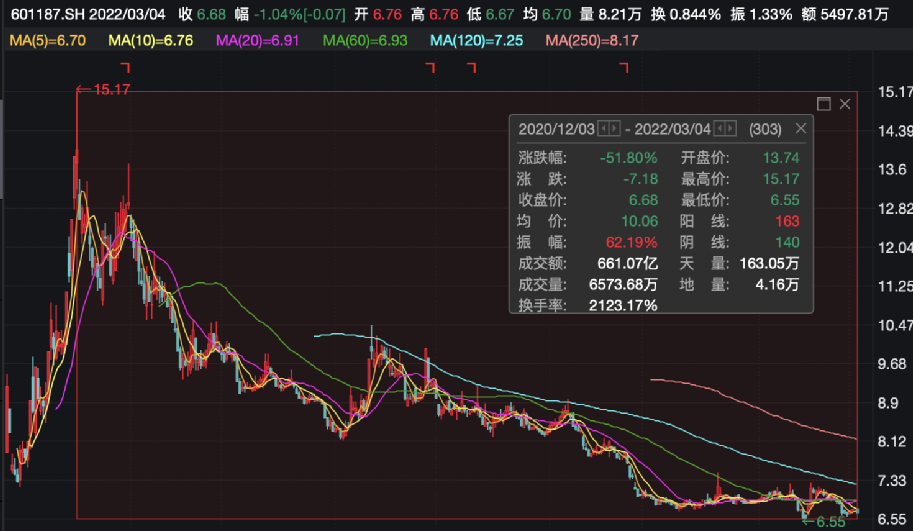Click the green MA(60)=6.93 label
The image size is (913, 531).
pos(365,40)
